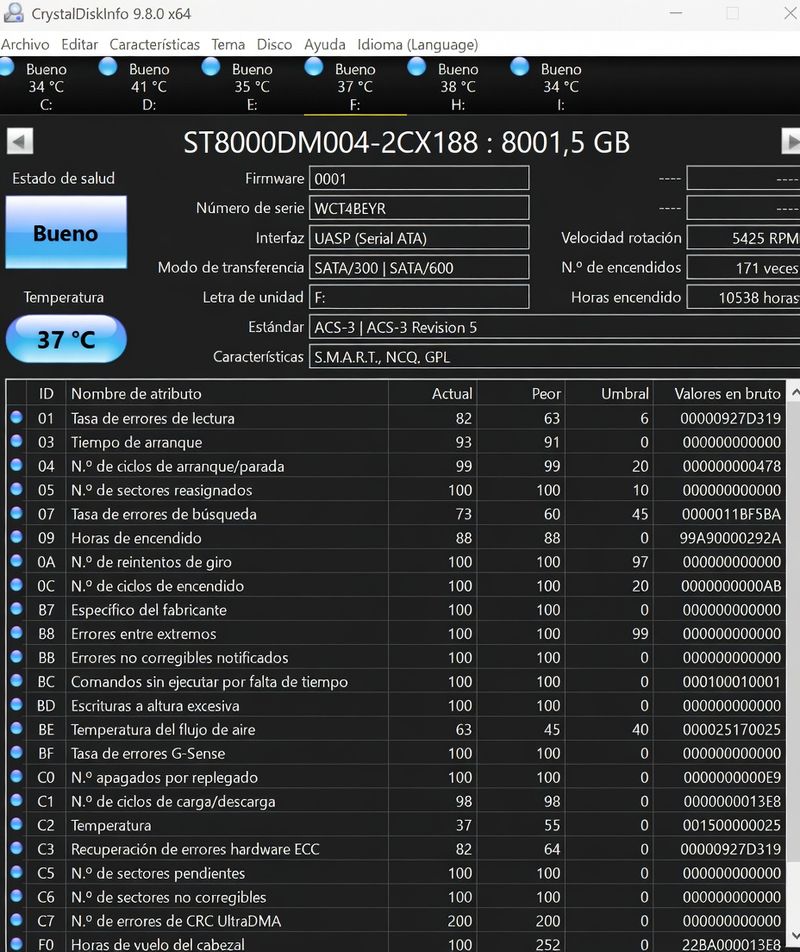Image resolution: width=800 pixels, height=952 pixels.
Task: Select drive D: at 41 °C
Action: pos(149,86)
